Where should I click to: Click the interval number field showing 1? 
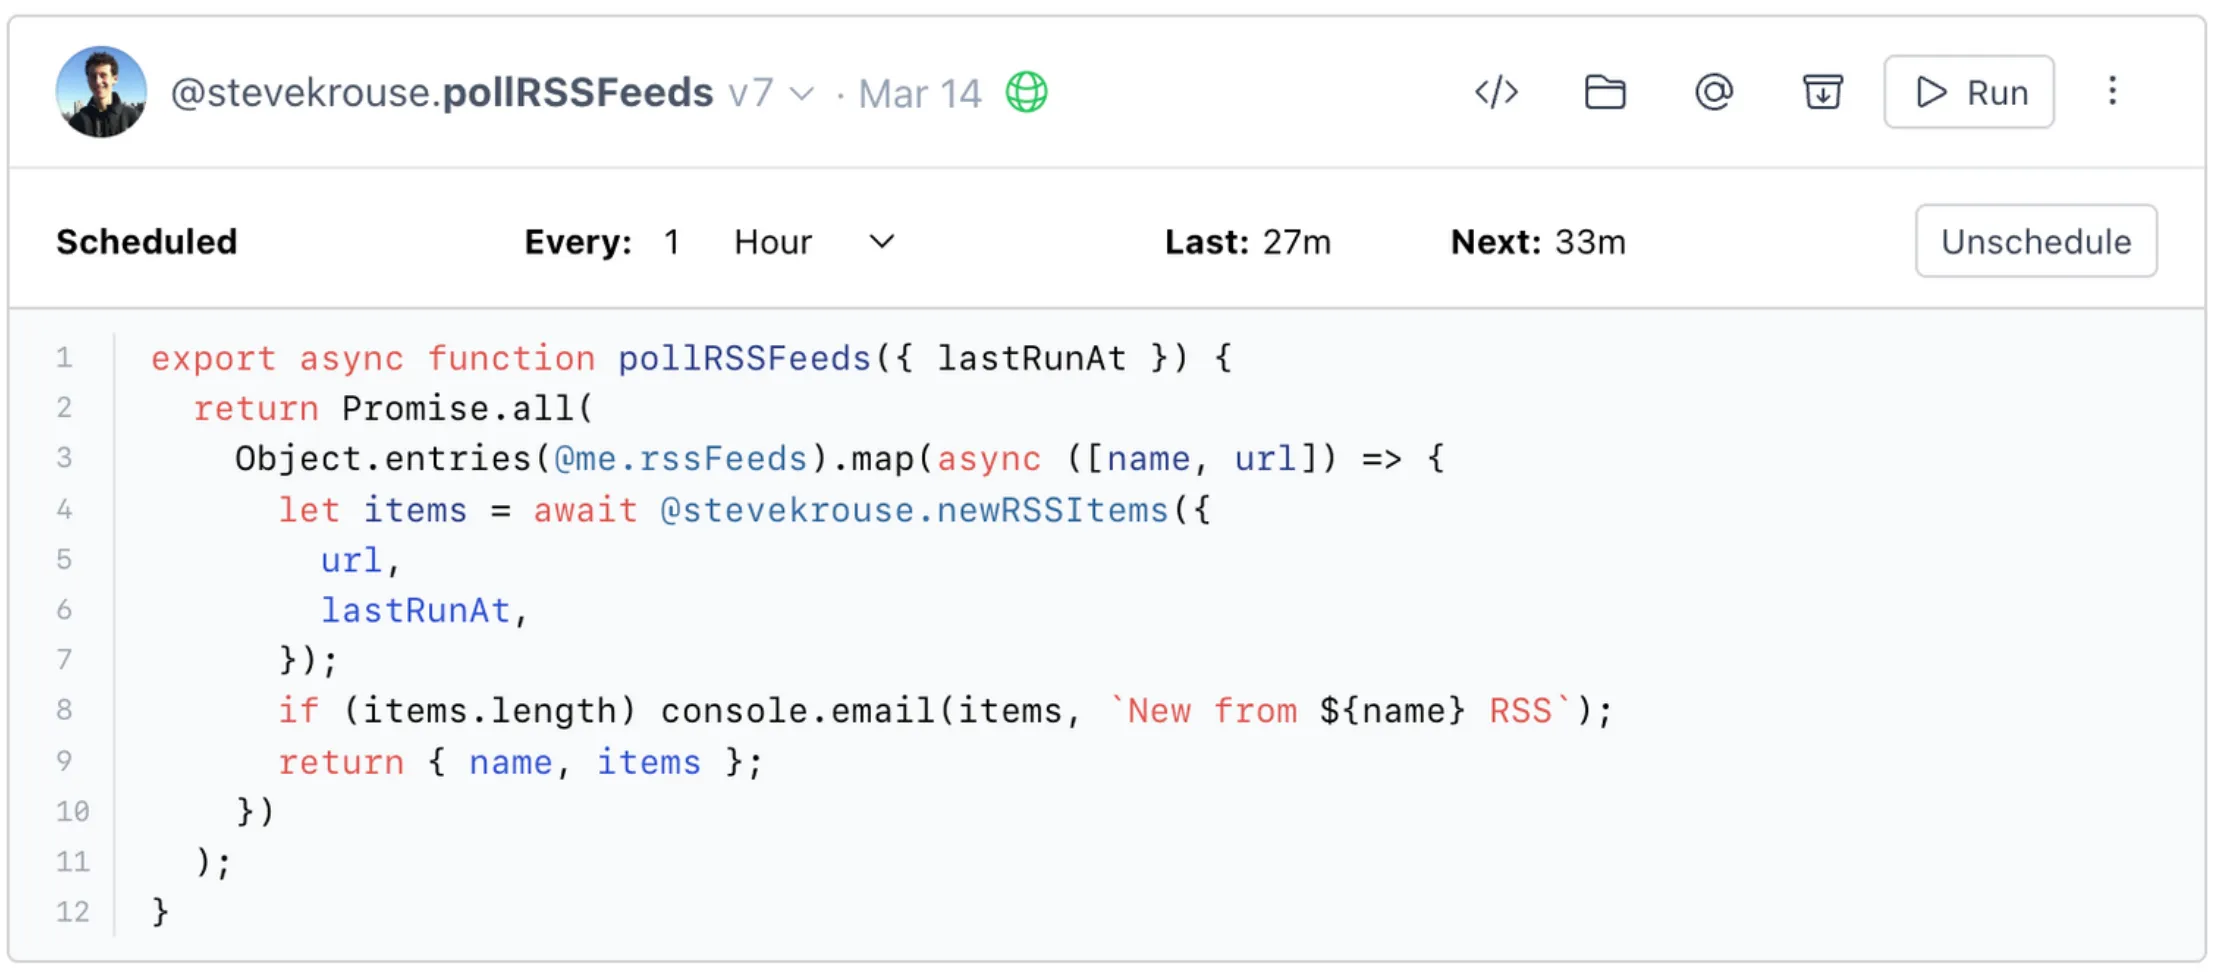click(x=672, y=242)
